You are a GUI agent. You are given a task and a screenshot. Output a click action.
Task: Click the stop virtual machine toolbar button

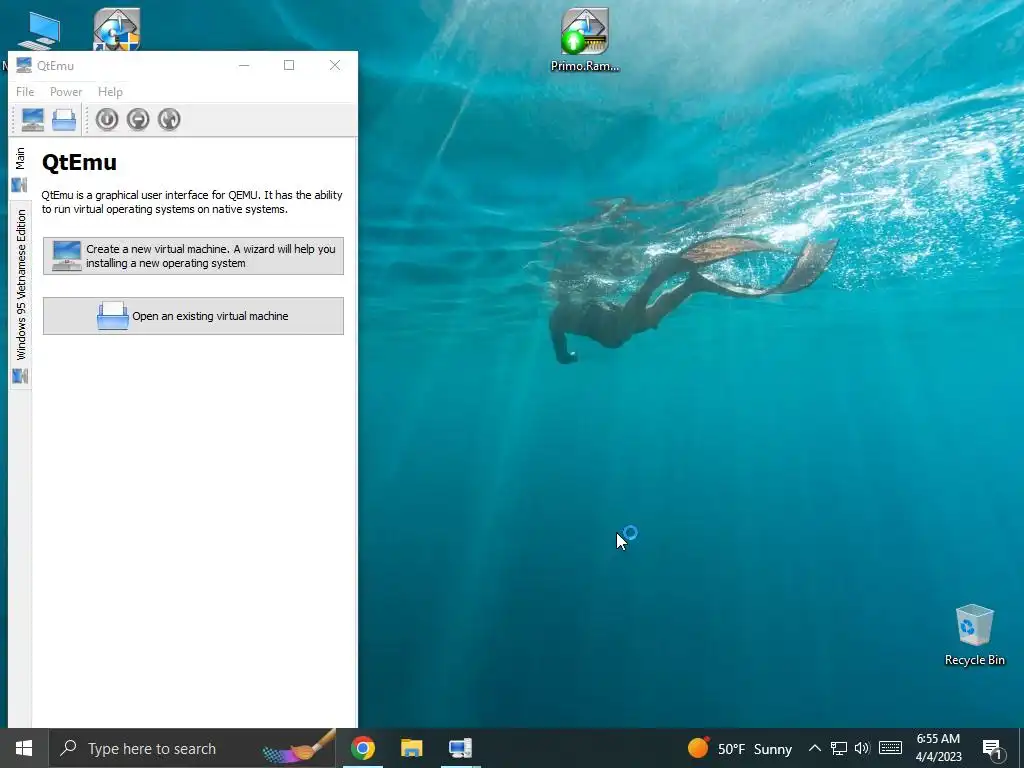pyautogui.click(x=138, y=120)
